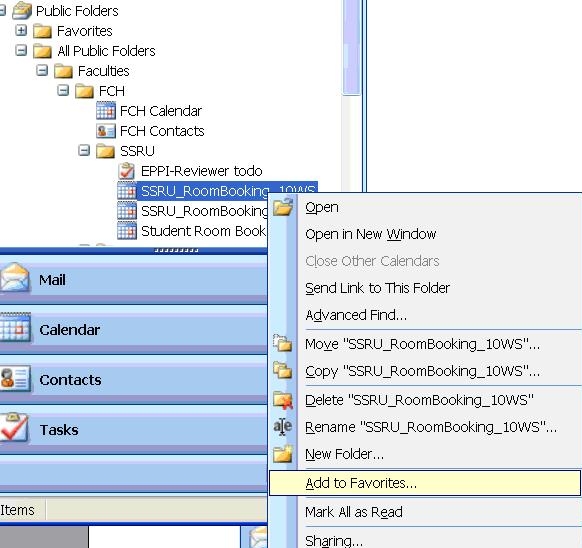Click the Tasks checkmark icon in the navigation pane
582x548 pixels.
click(14, 428)
